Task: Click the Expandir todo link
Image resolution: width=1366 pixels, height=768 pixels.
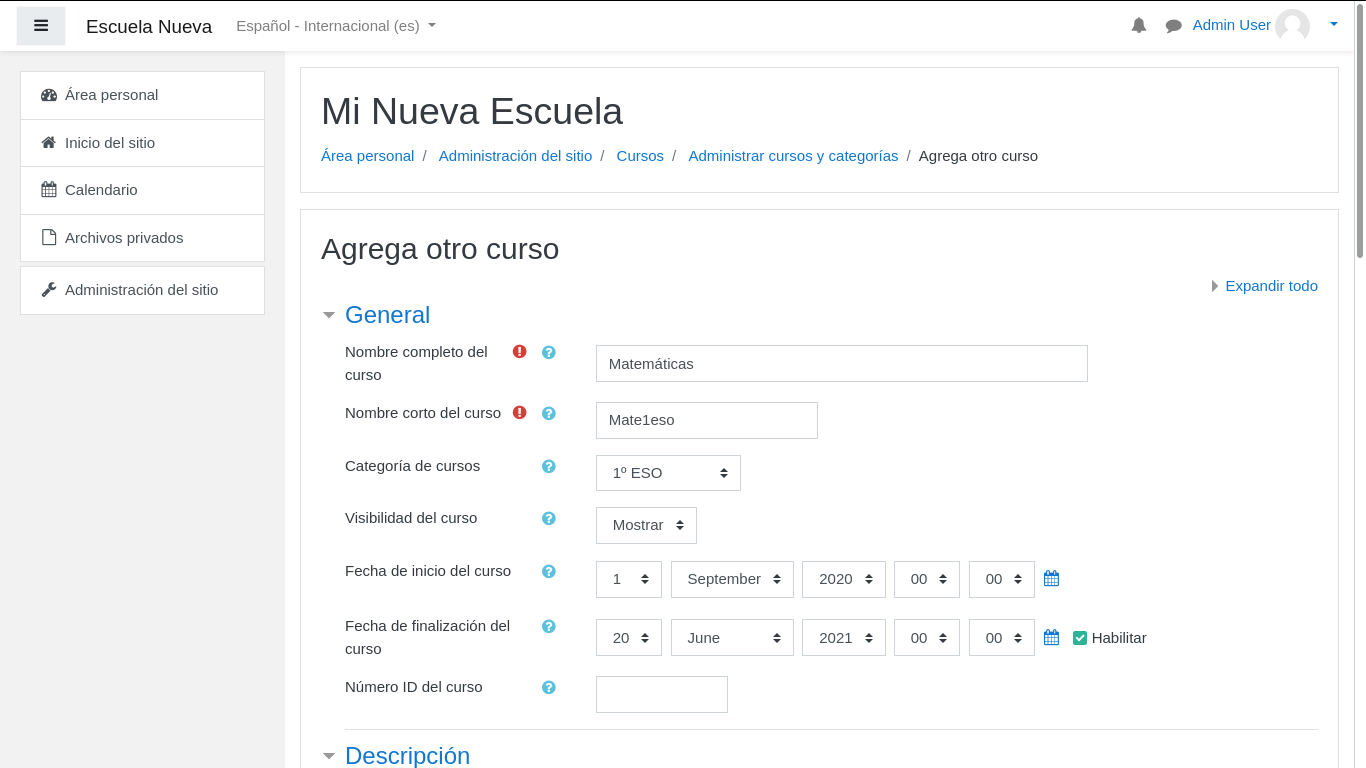Action: tap(1271, 285)
